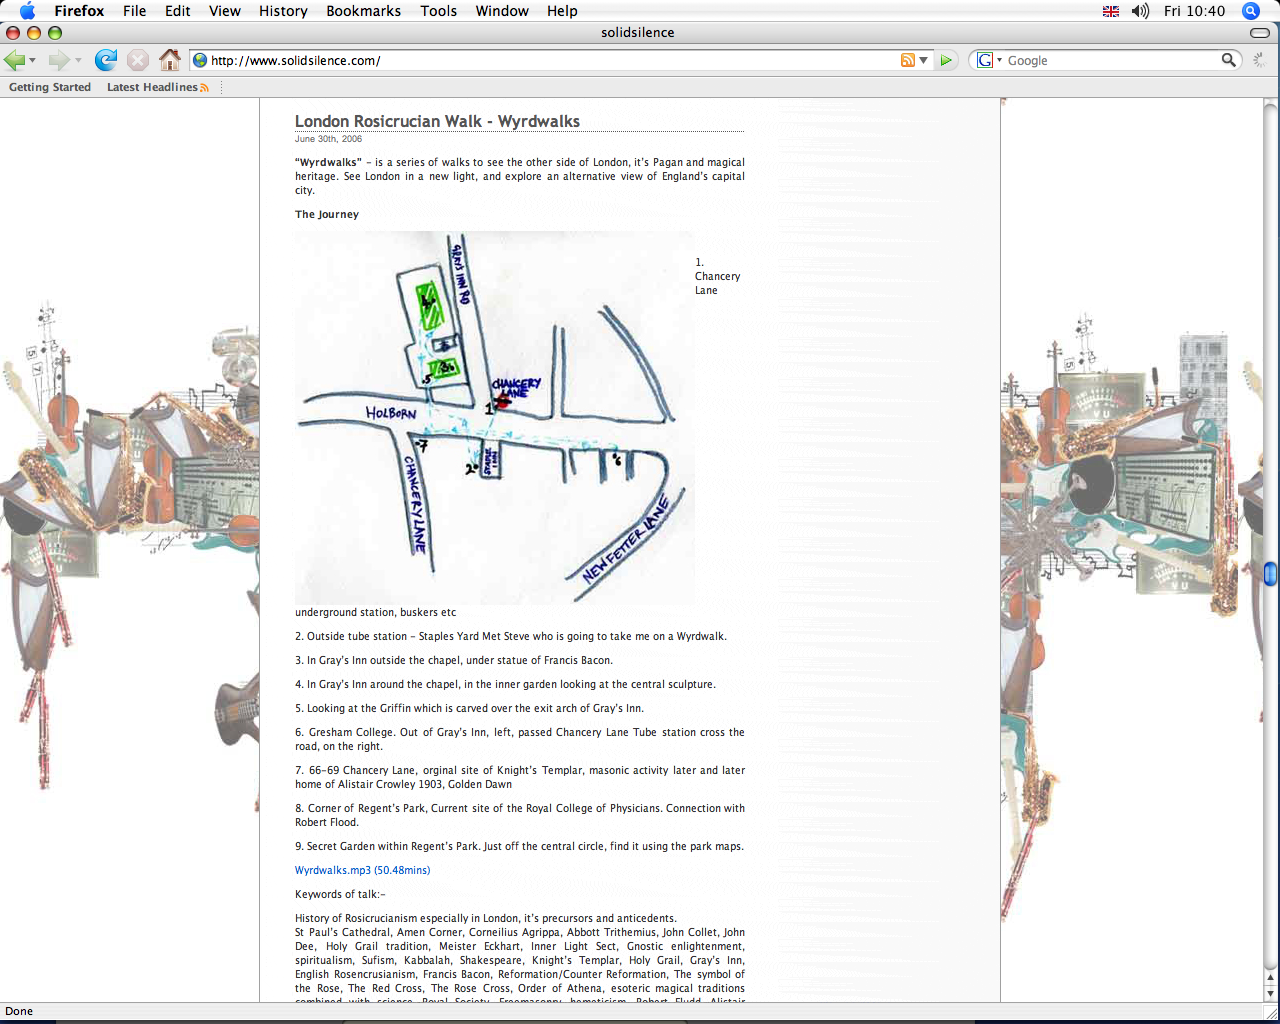Open the Tools menu
1280x1024 pixels.
click(438, 11)
